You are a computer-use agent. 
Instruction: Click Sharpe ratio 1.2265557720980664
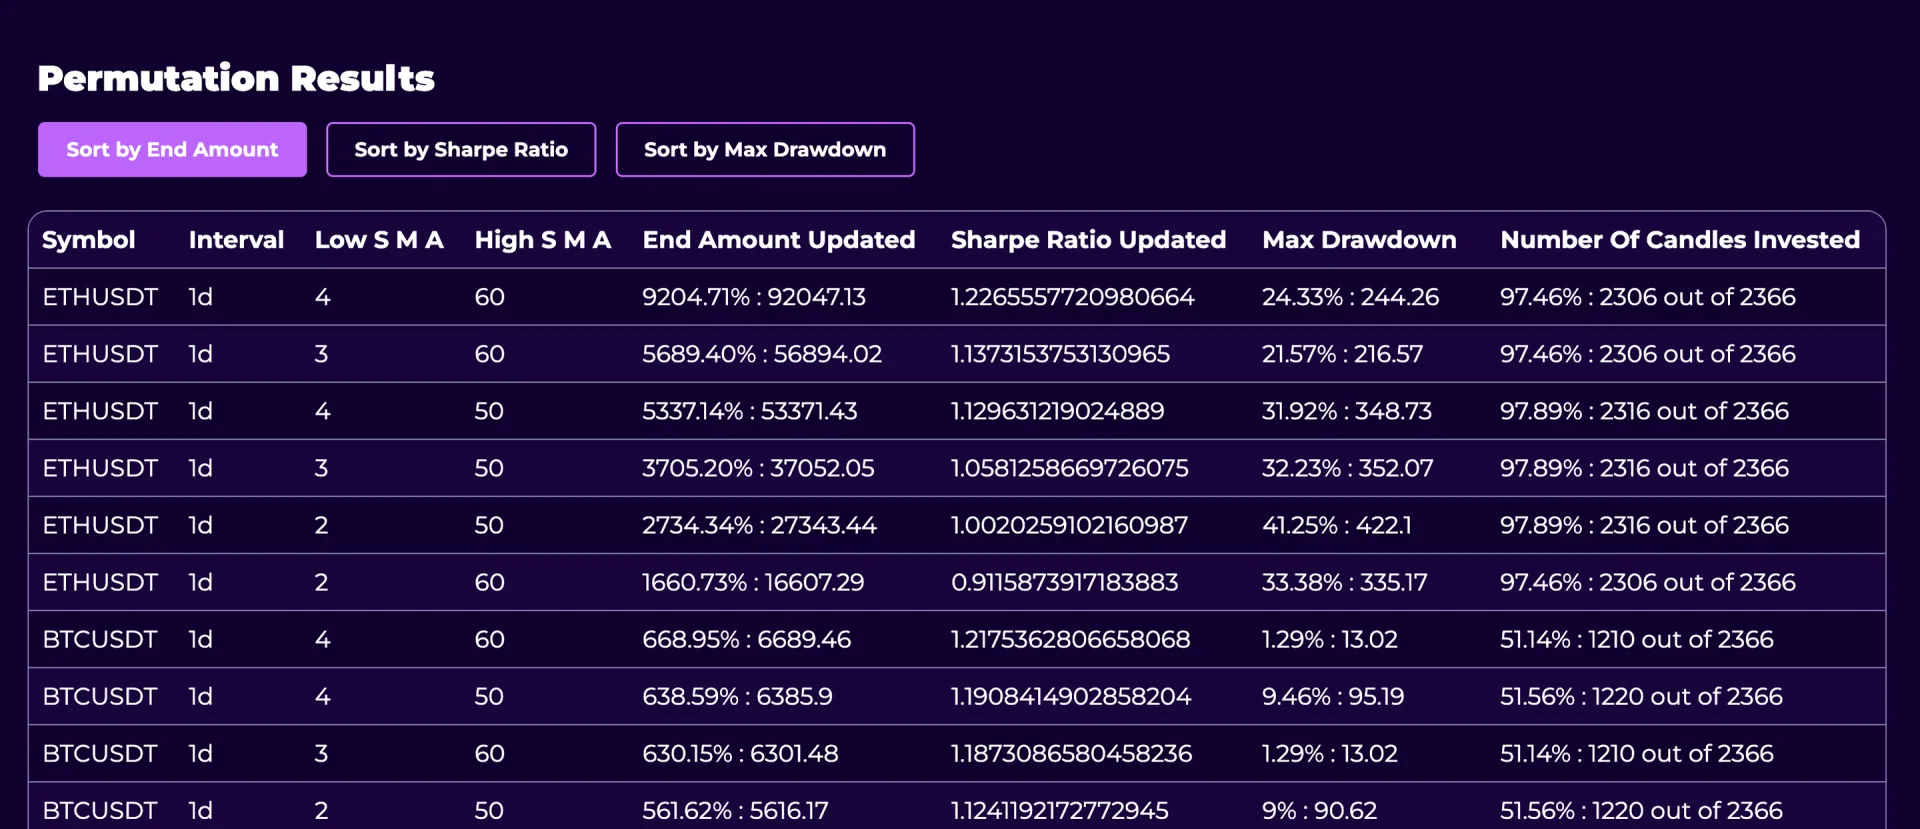(x=1072, y=297)
